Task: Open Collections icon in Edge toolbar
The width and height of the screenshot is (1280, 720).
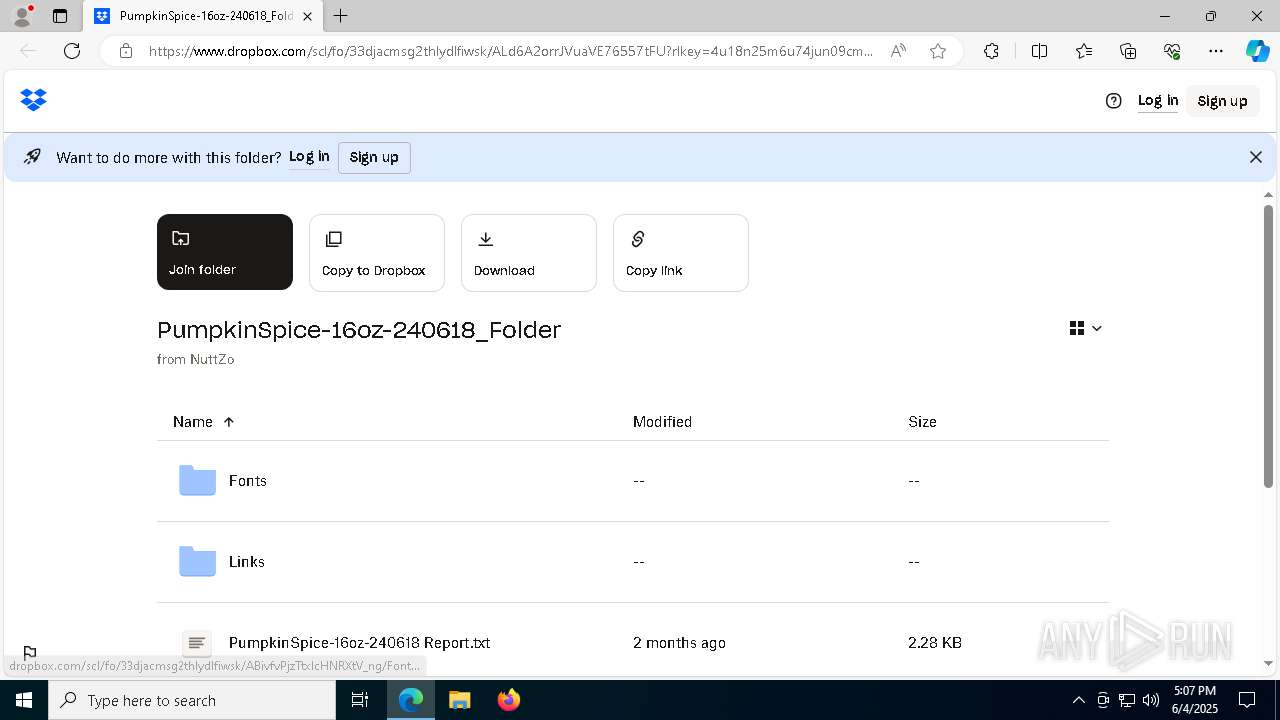Action: click(x=1128, y=51)
